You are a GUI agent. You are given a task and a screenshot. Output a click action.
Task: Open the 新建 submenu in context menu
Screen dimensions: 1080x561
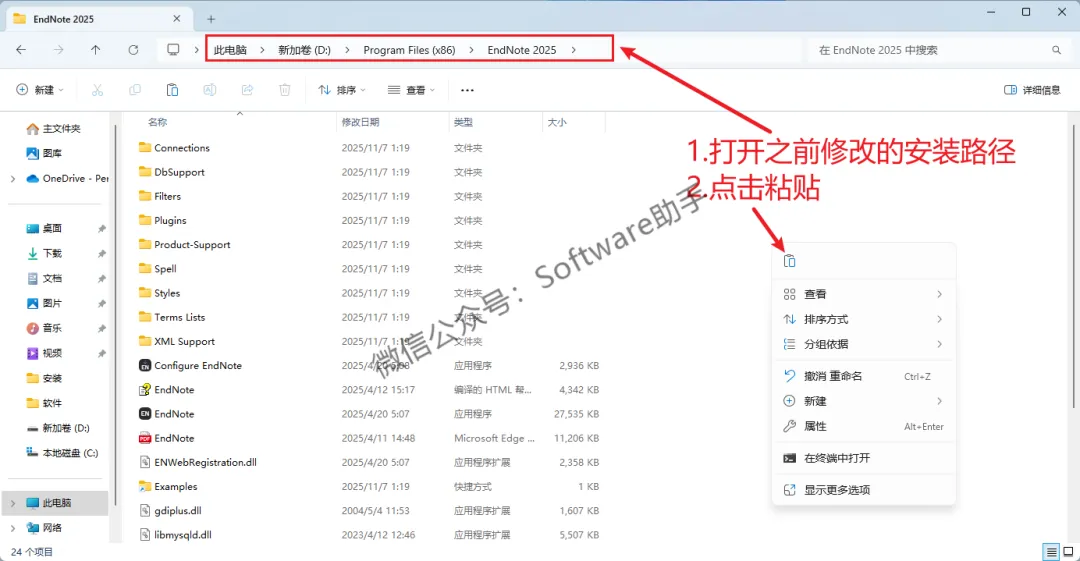tap(864, 401)
